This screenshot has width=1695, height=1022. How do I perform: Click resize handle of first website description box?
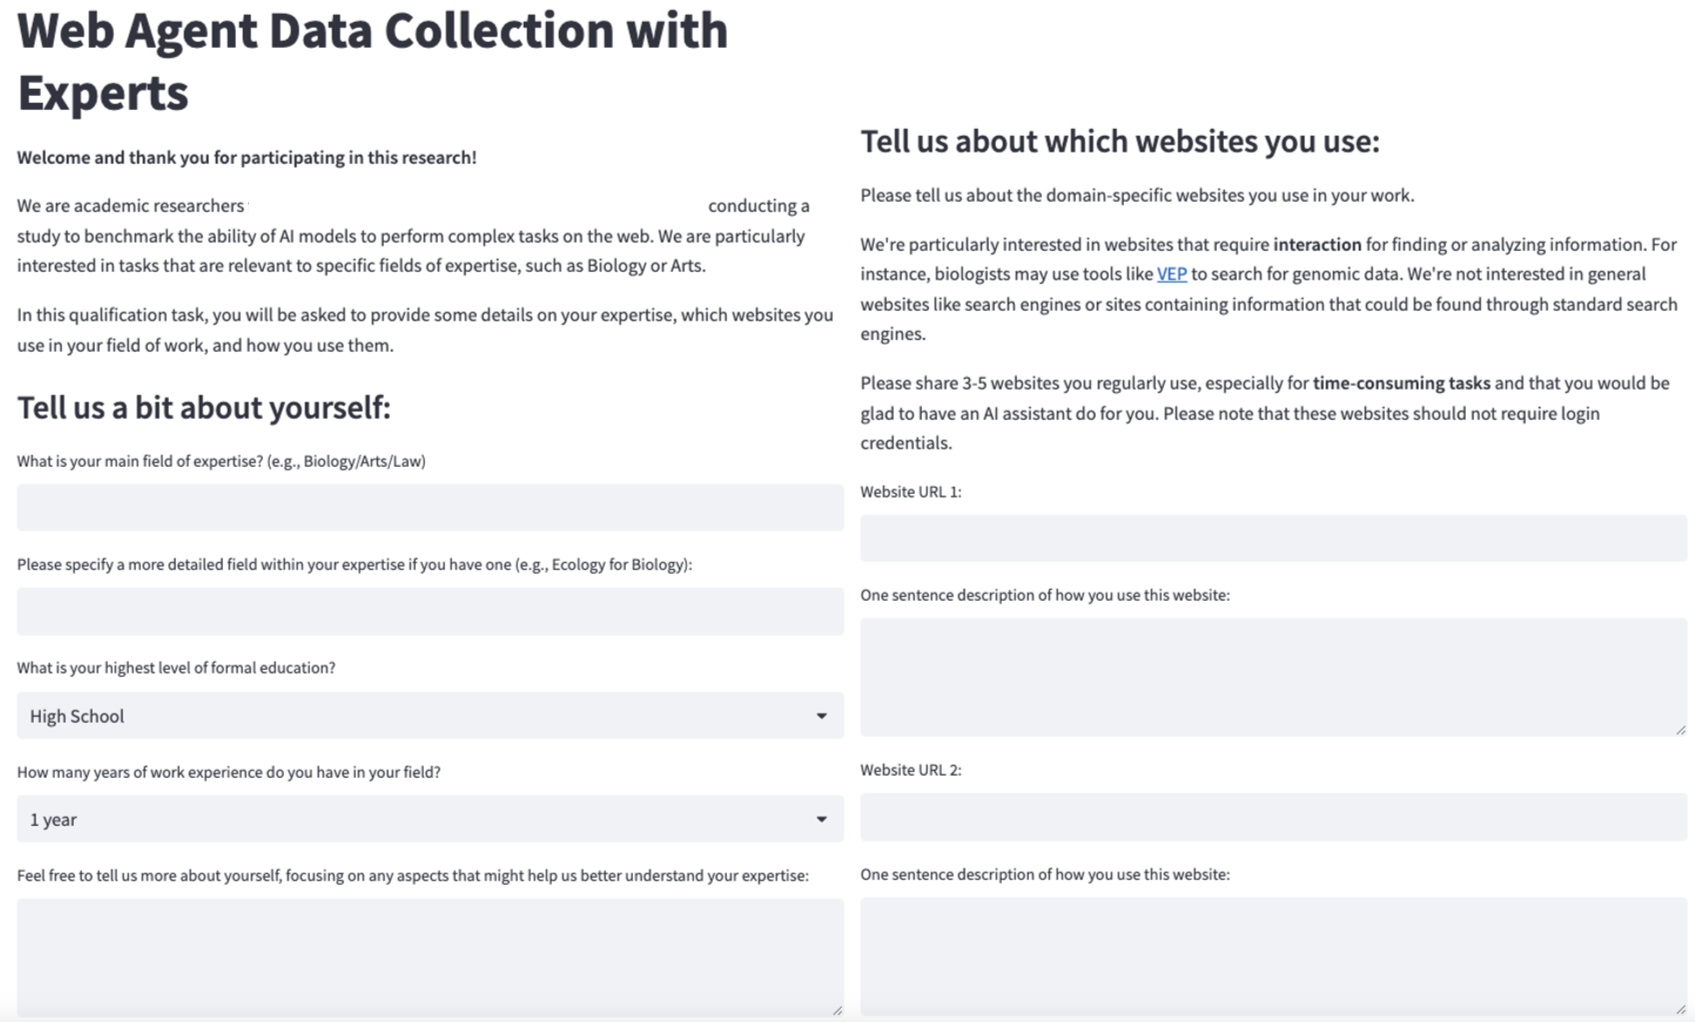[x=1680, y=730]
